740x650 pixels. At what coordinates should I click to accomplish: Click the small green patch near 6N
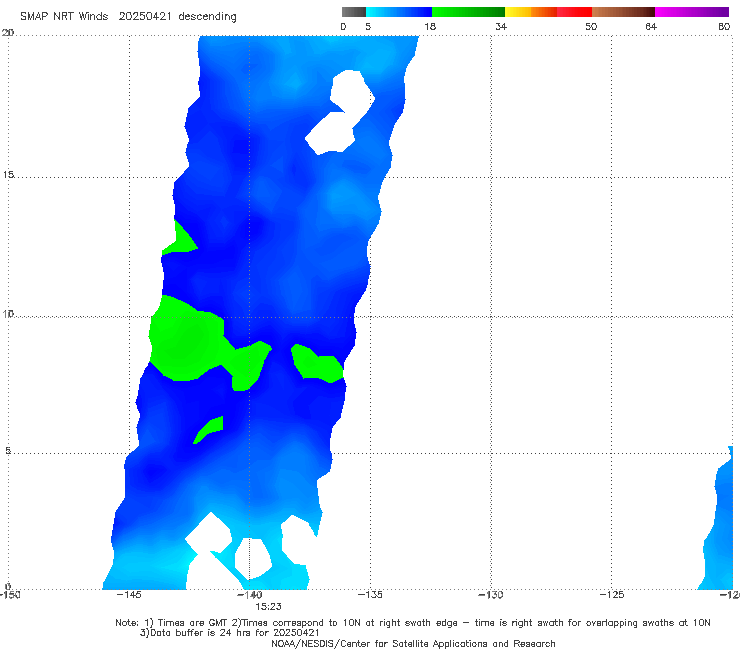209,430
